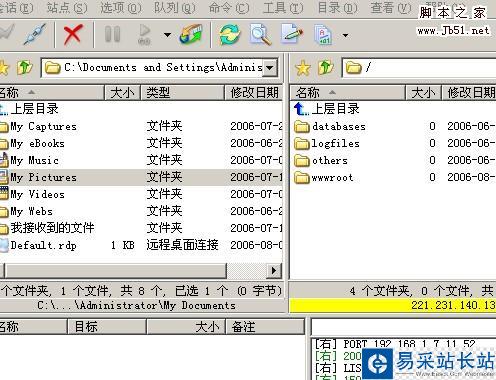The image size is (496, 380).
Task: Click the remote pane star bookmark icon
Action: point(302,68)
